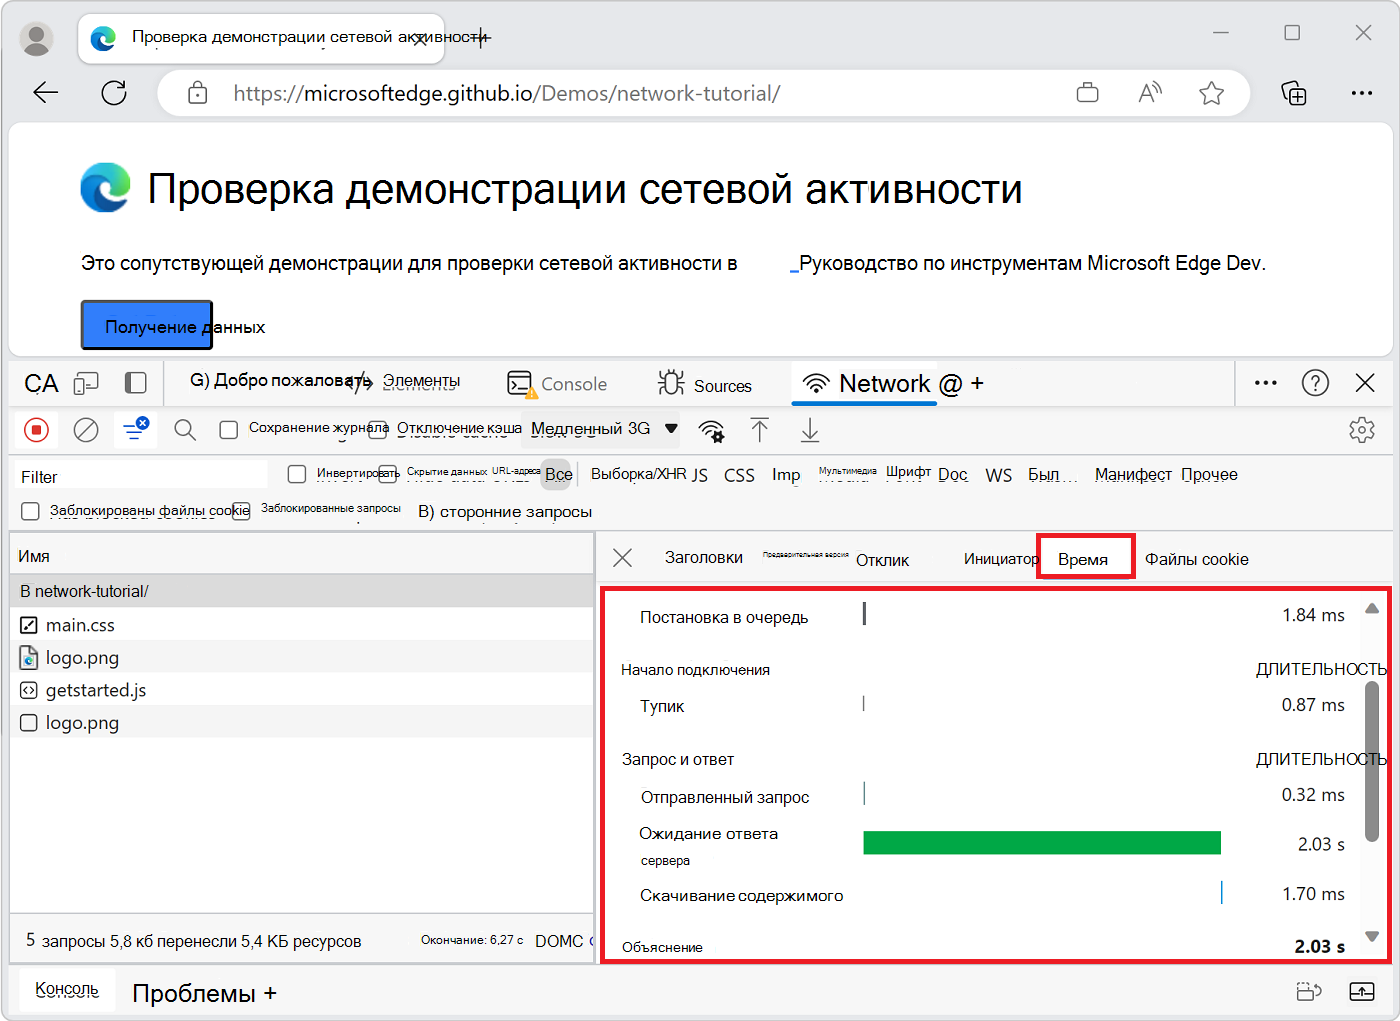Open Файлы cookie details tab

point(1196,559)
